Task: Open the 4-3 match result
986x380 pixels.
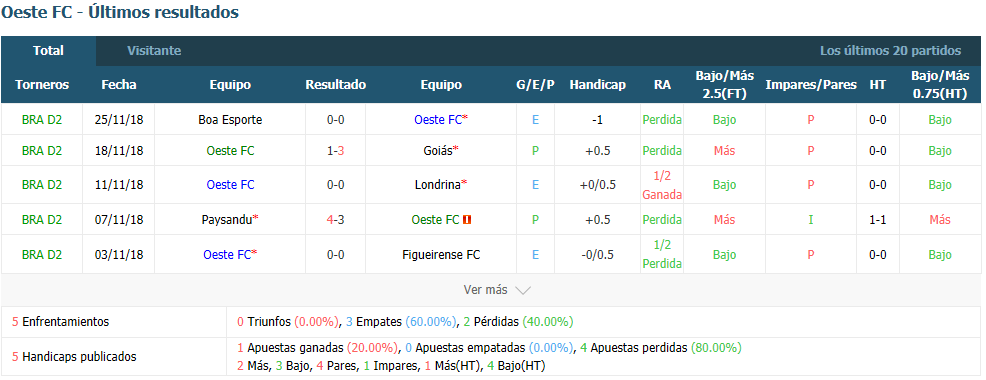Action: [335, 220]
